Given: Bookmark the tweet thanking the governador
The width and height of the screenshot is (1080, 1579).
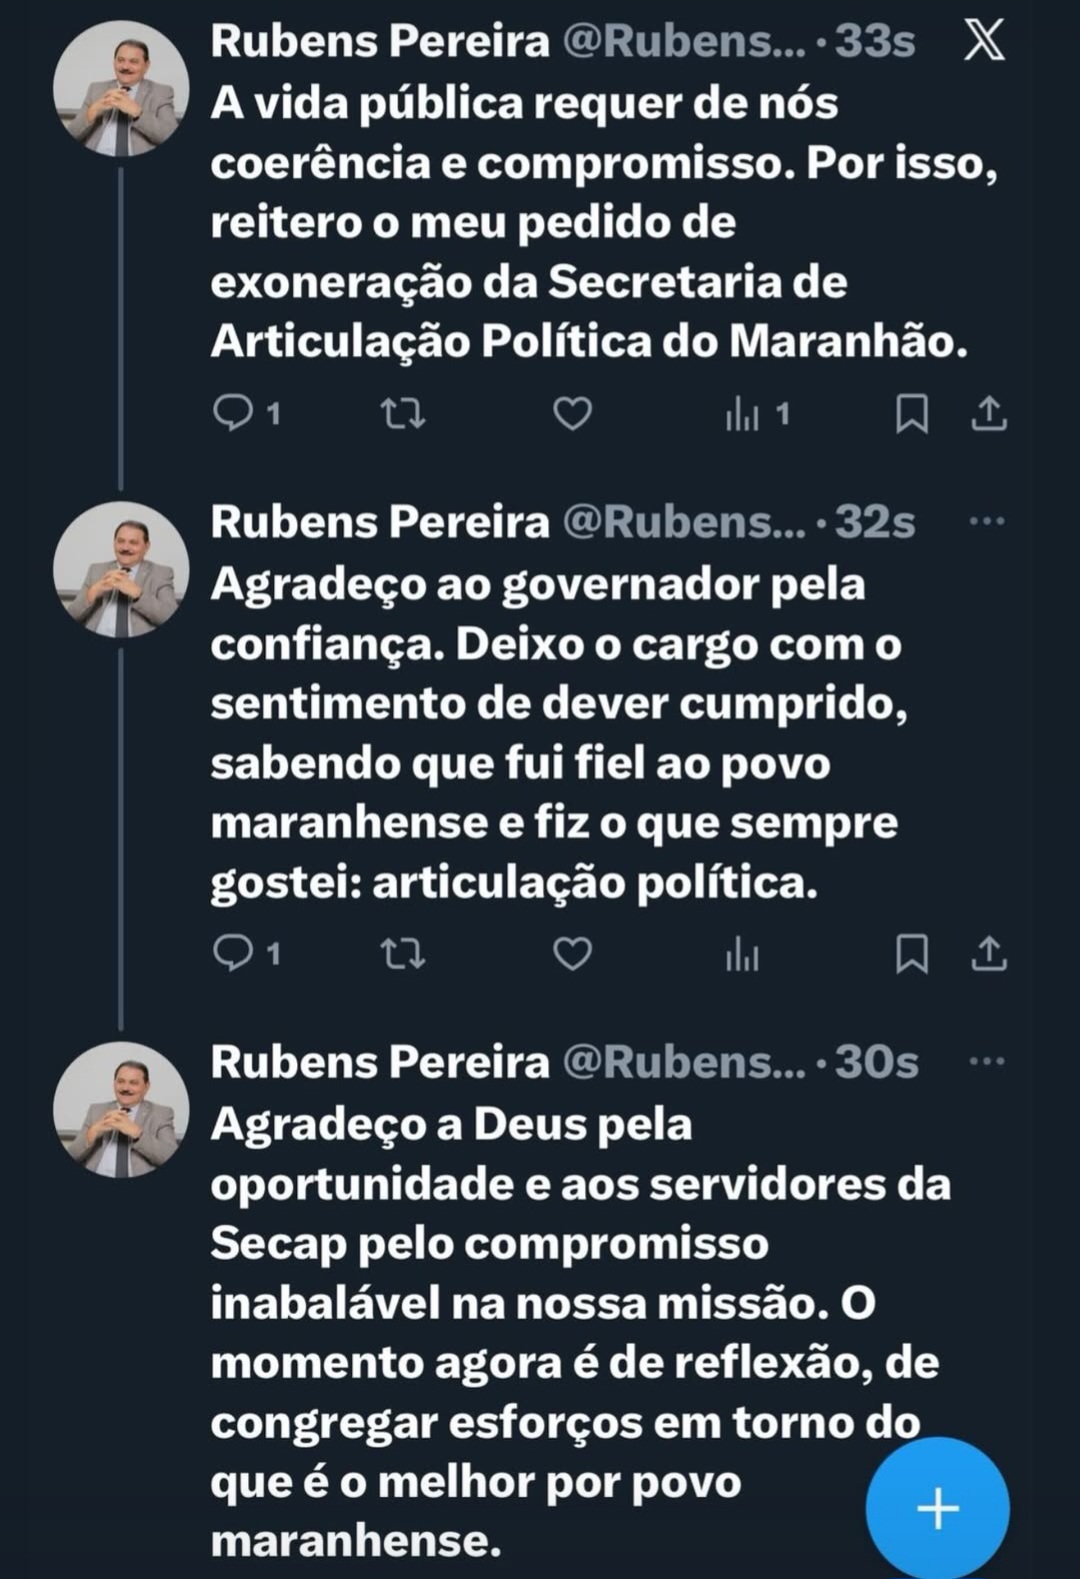Looking at the screenshot, I should (x=911, y=954).
